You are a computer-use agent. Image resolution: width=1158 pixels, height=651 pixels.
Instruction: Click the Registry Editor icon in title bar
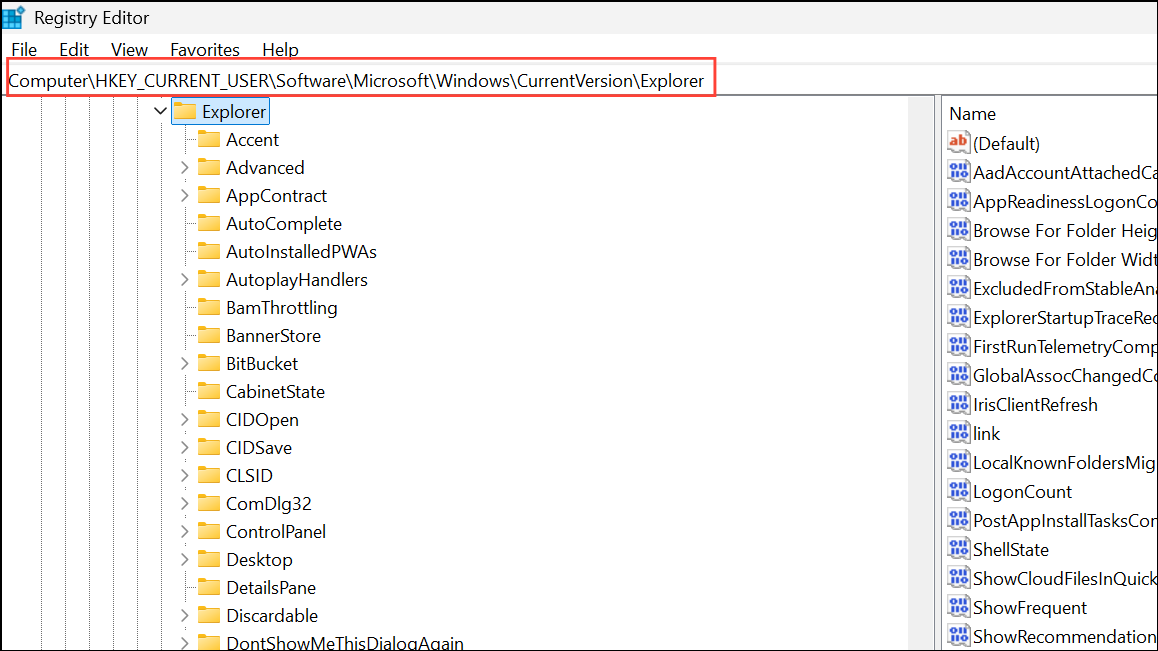click(x=14, y=17)
